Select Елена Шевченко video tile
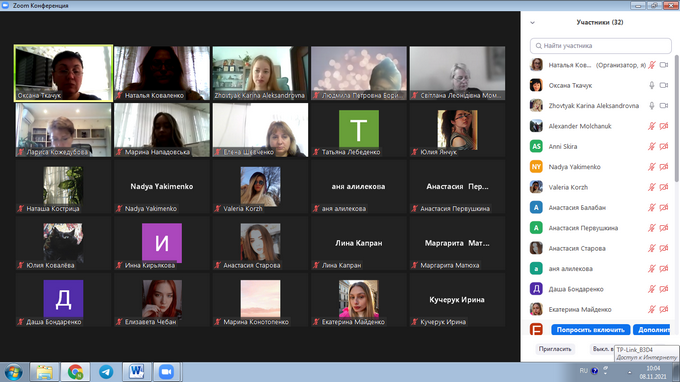Screen dimensions: 680x382 (260, 130)
